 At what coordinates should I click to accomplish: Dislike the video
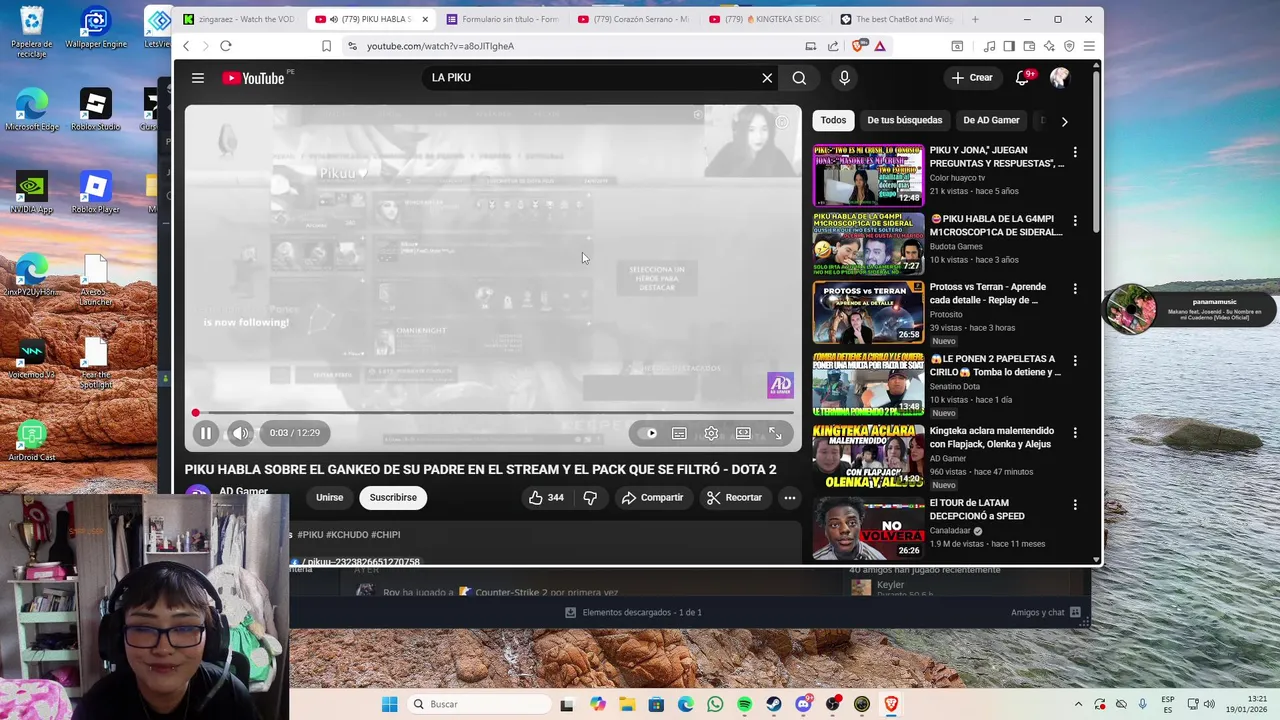pyautogui.click(x=590, y=497)
